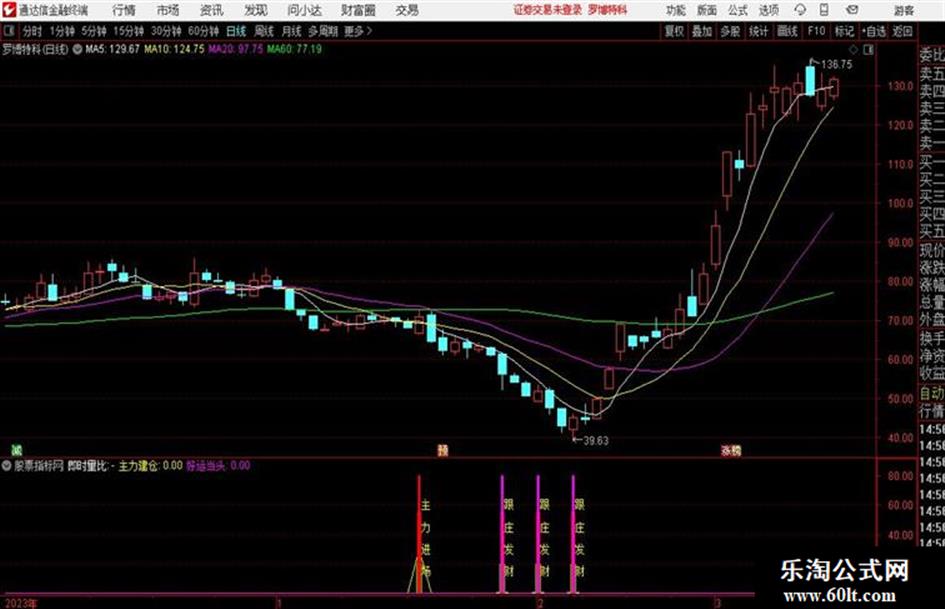
Task: Click the 涨停 event marker on chart
Action: pos(731,450)
